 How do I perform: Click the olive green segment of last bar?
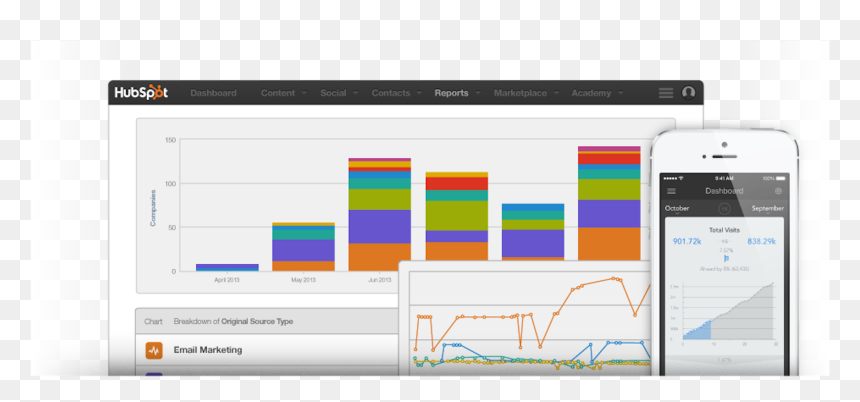click(x=609, y=190)
